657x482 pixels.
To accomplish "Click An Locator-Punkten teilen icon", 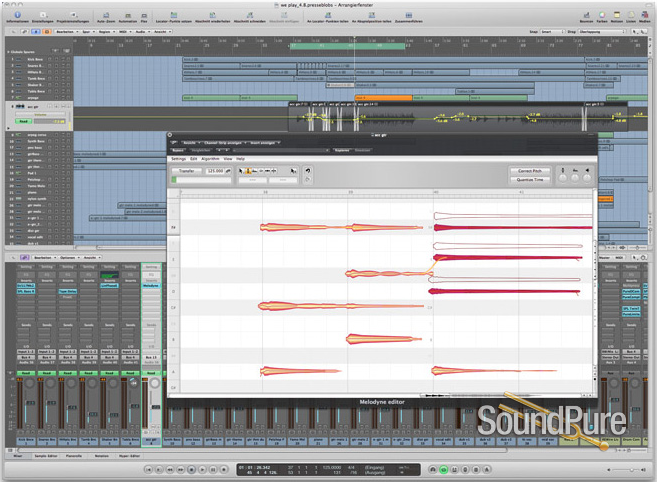I will click(x=328, y=15).
